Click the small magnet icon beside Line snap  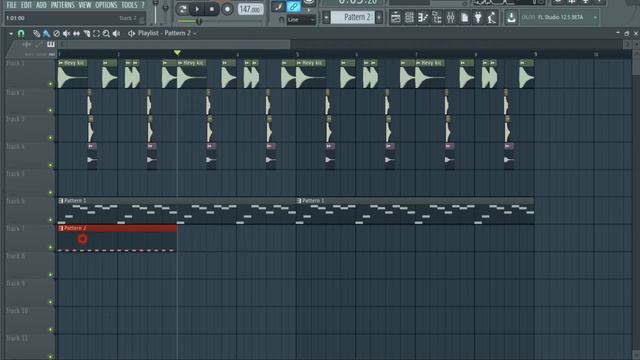point(281,20)
